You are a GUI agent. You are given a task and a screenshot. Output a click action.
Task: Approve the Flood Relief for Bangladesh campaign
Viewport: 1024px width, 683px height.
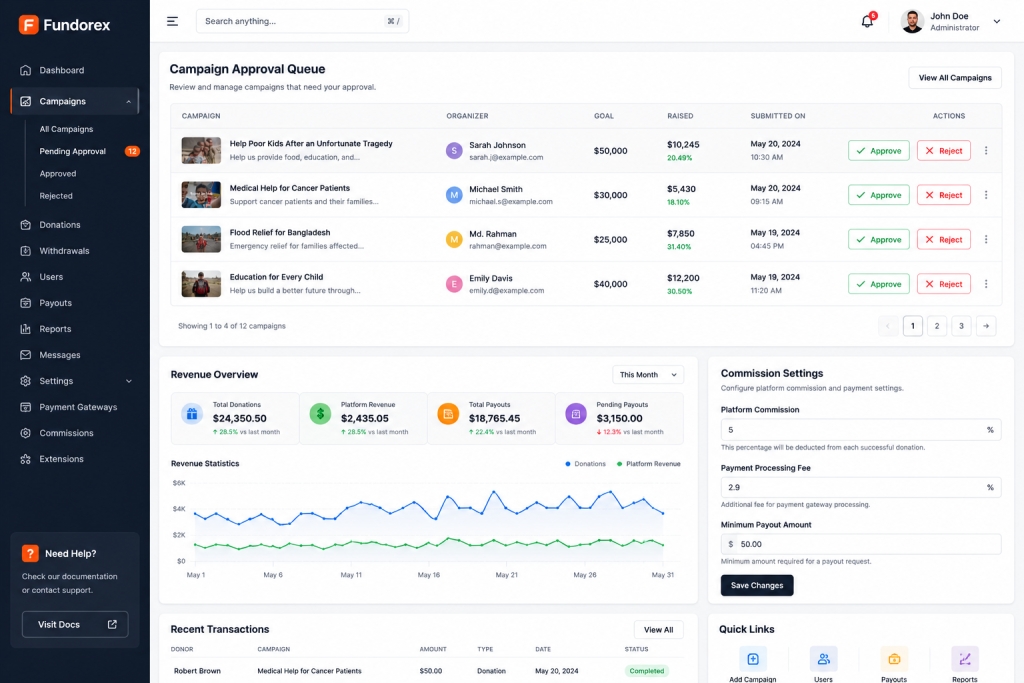point(878,240)
